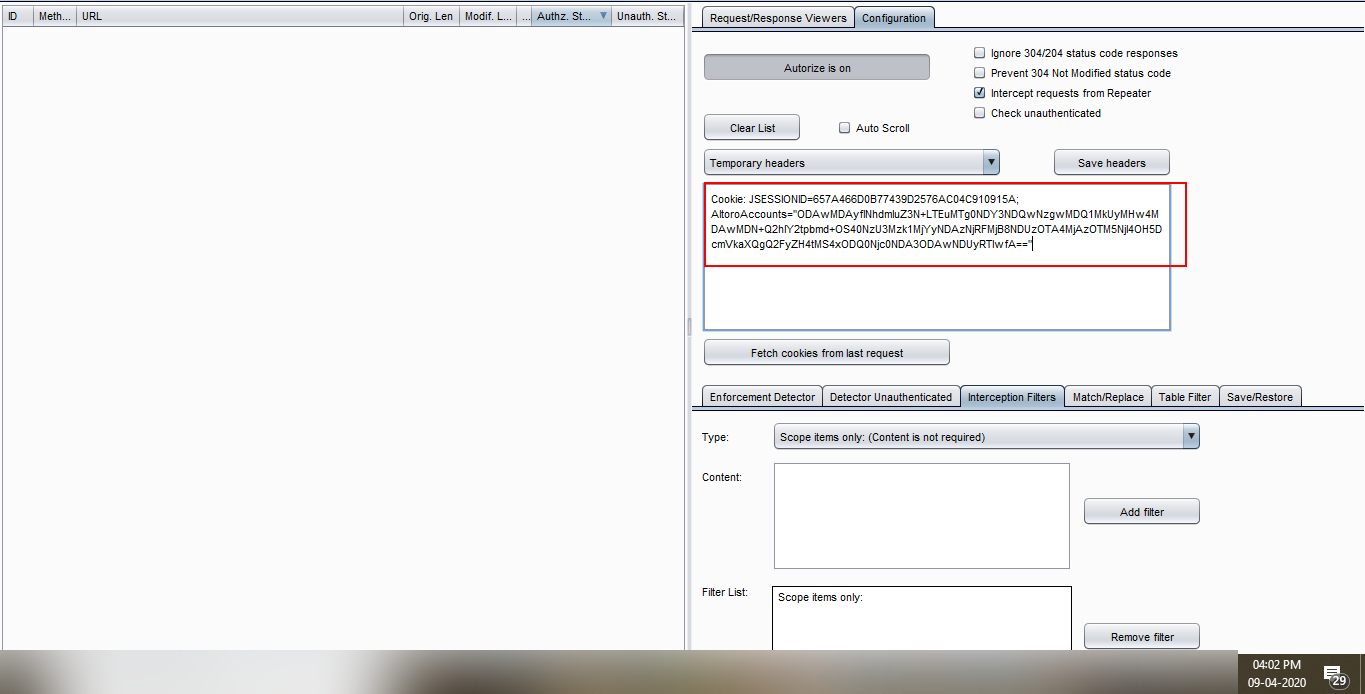Toggle Ignore 304/204 status code responses

[x=980, y=53]
